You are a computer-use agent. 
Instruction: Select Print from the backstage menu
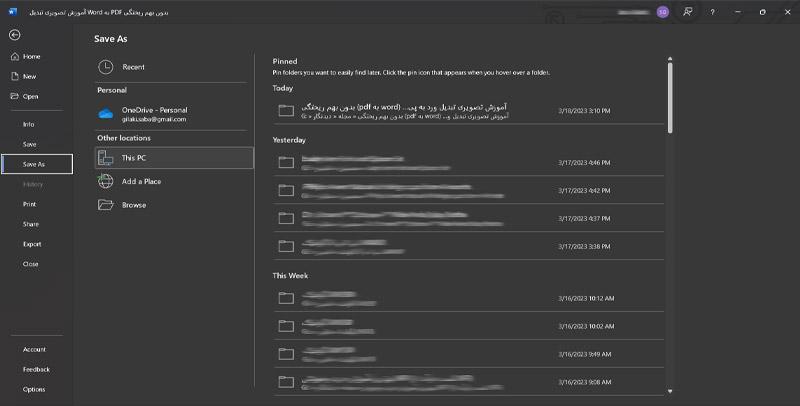coord(30,204)
